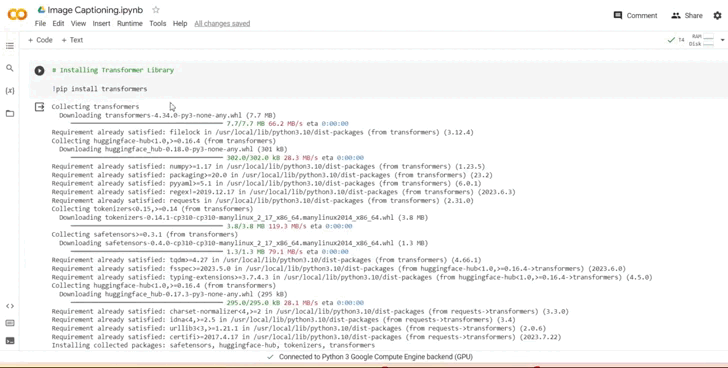Add a new Code cell
Viewport: 728px width, 368px height.
pos(40,40)
